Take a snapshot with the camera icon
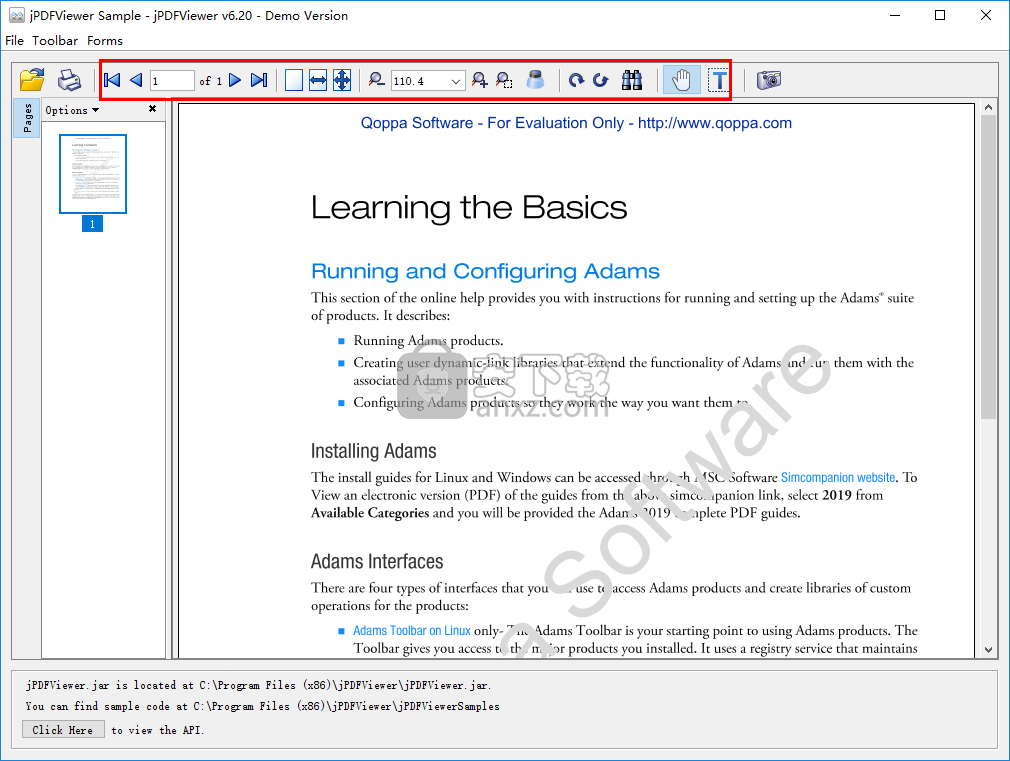The height and width of the screenshot is (761, 1010). point(768,80)
